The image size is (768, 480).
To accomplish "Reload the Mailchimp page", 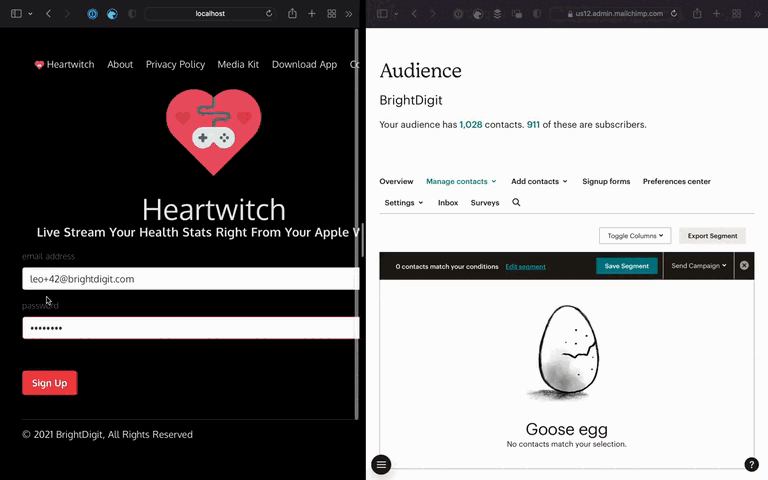I will click(674, 14).
